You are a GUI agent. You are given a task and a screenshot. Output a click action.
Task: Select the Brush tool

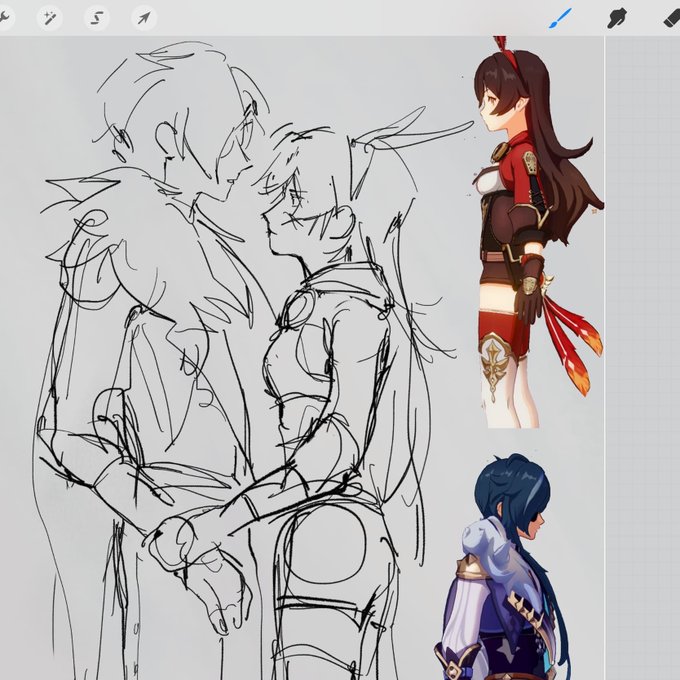point(560,18)
